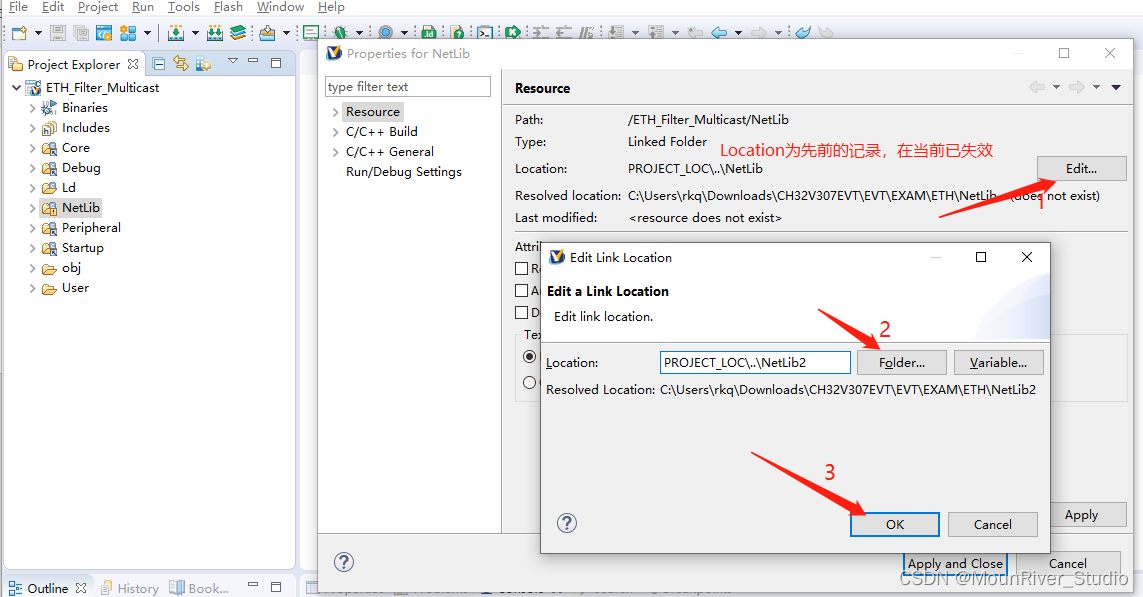The height and width of the screenshot is (597, 1143).
Task: Click the Build All toolbar icon
Action: pos(215,33)
